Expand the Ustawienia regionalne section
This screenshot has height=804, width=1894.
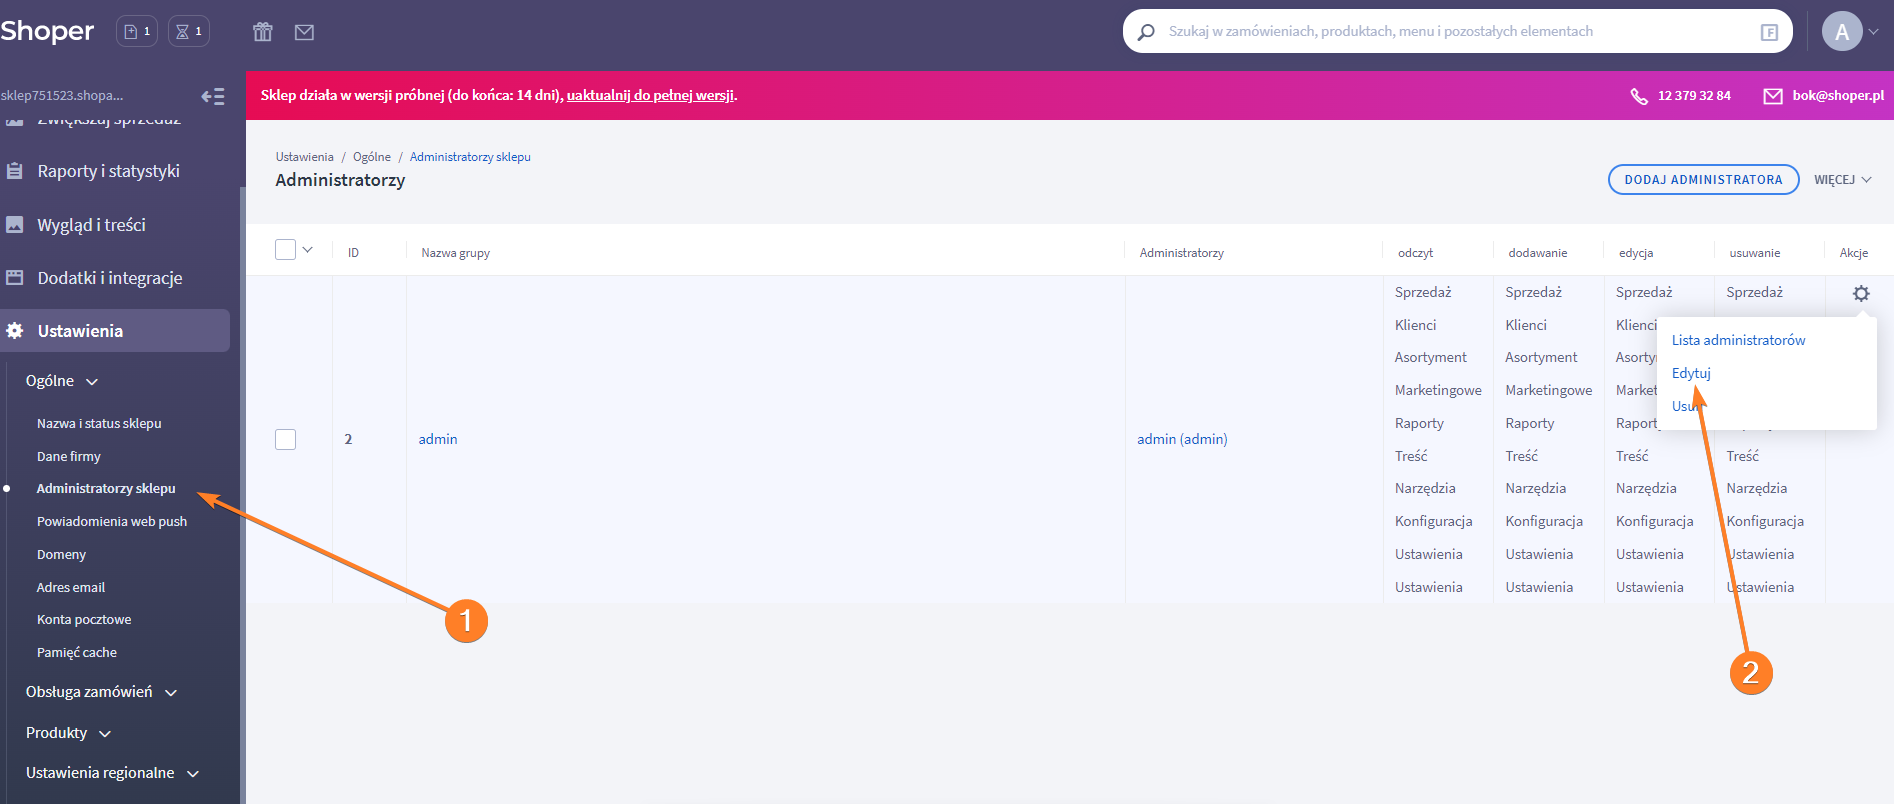click(x=112, y=773)
